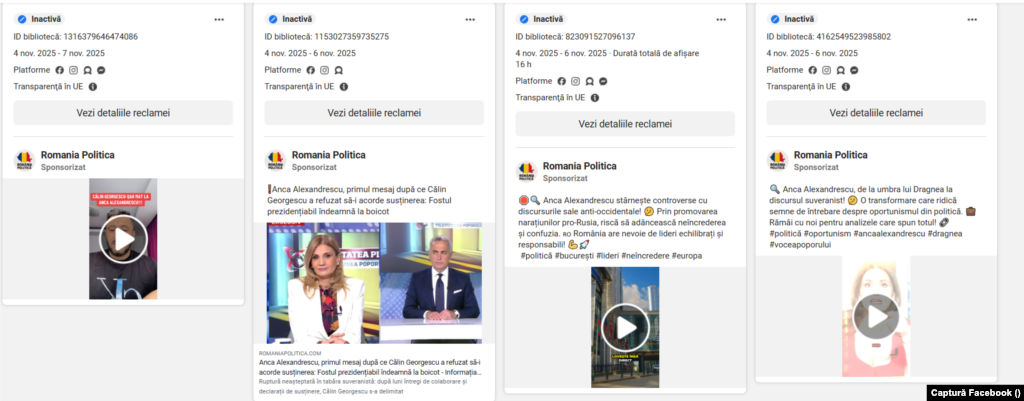
Task: Click Instagram platform icon on ad 1153027359735275
Action: (325, 70)
